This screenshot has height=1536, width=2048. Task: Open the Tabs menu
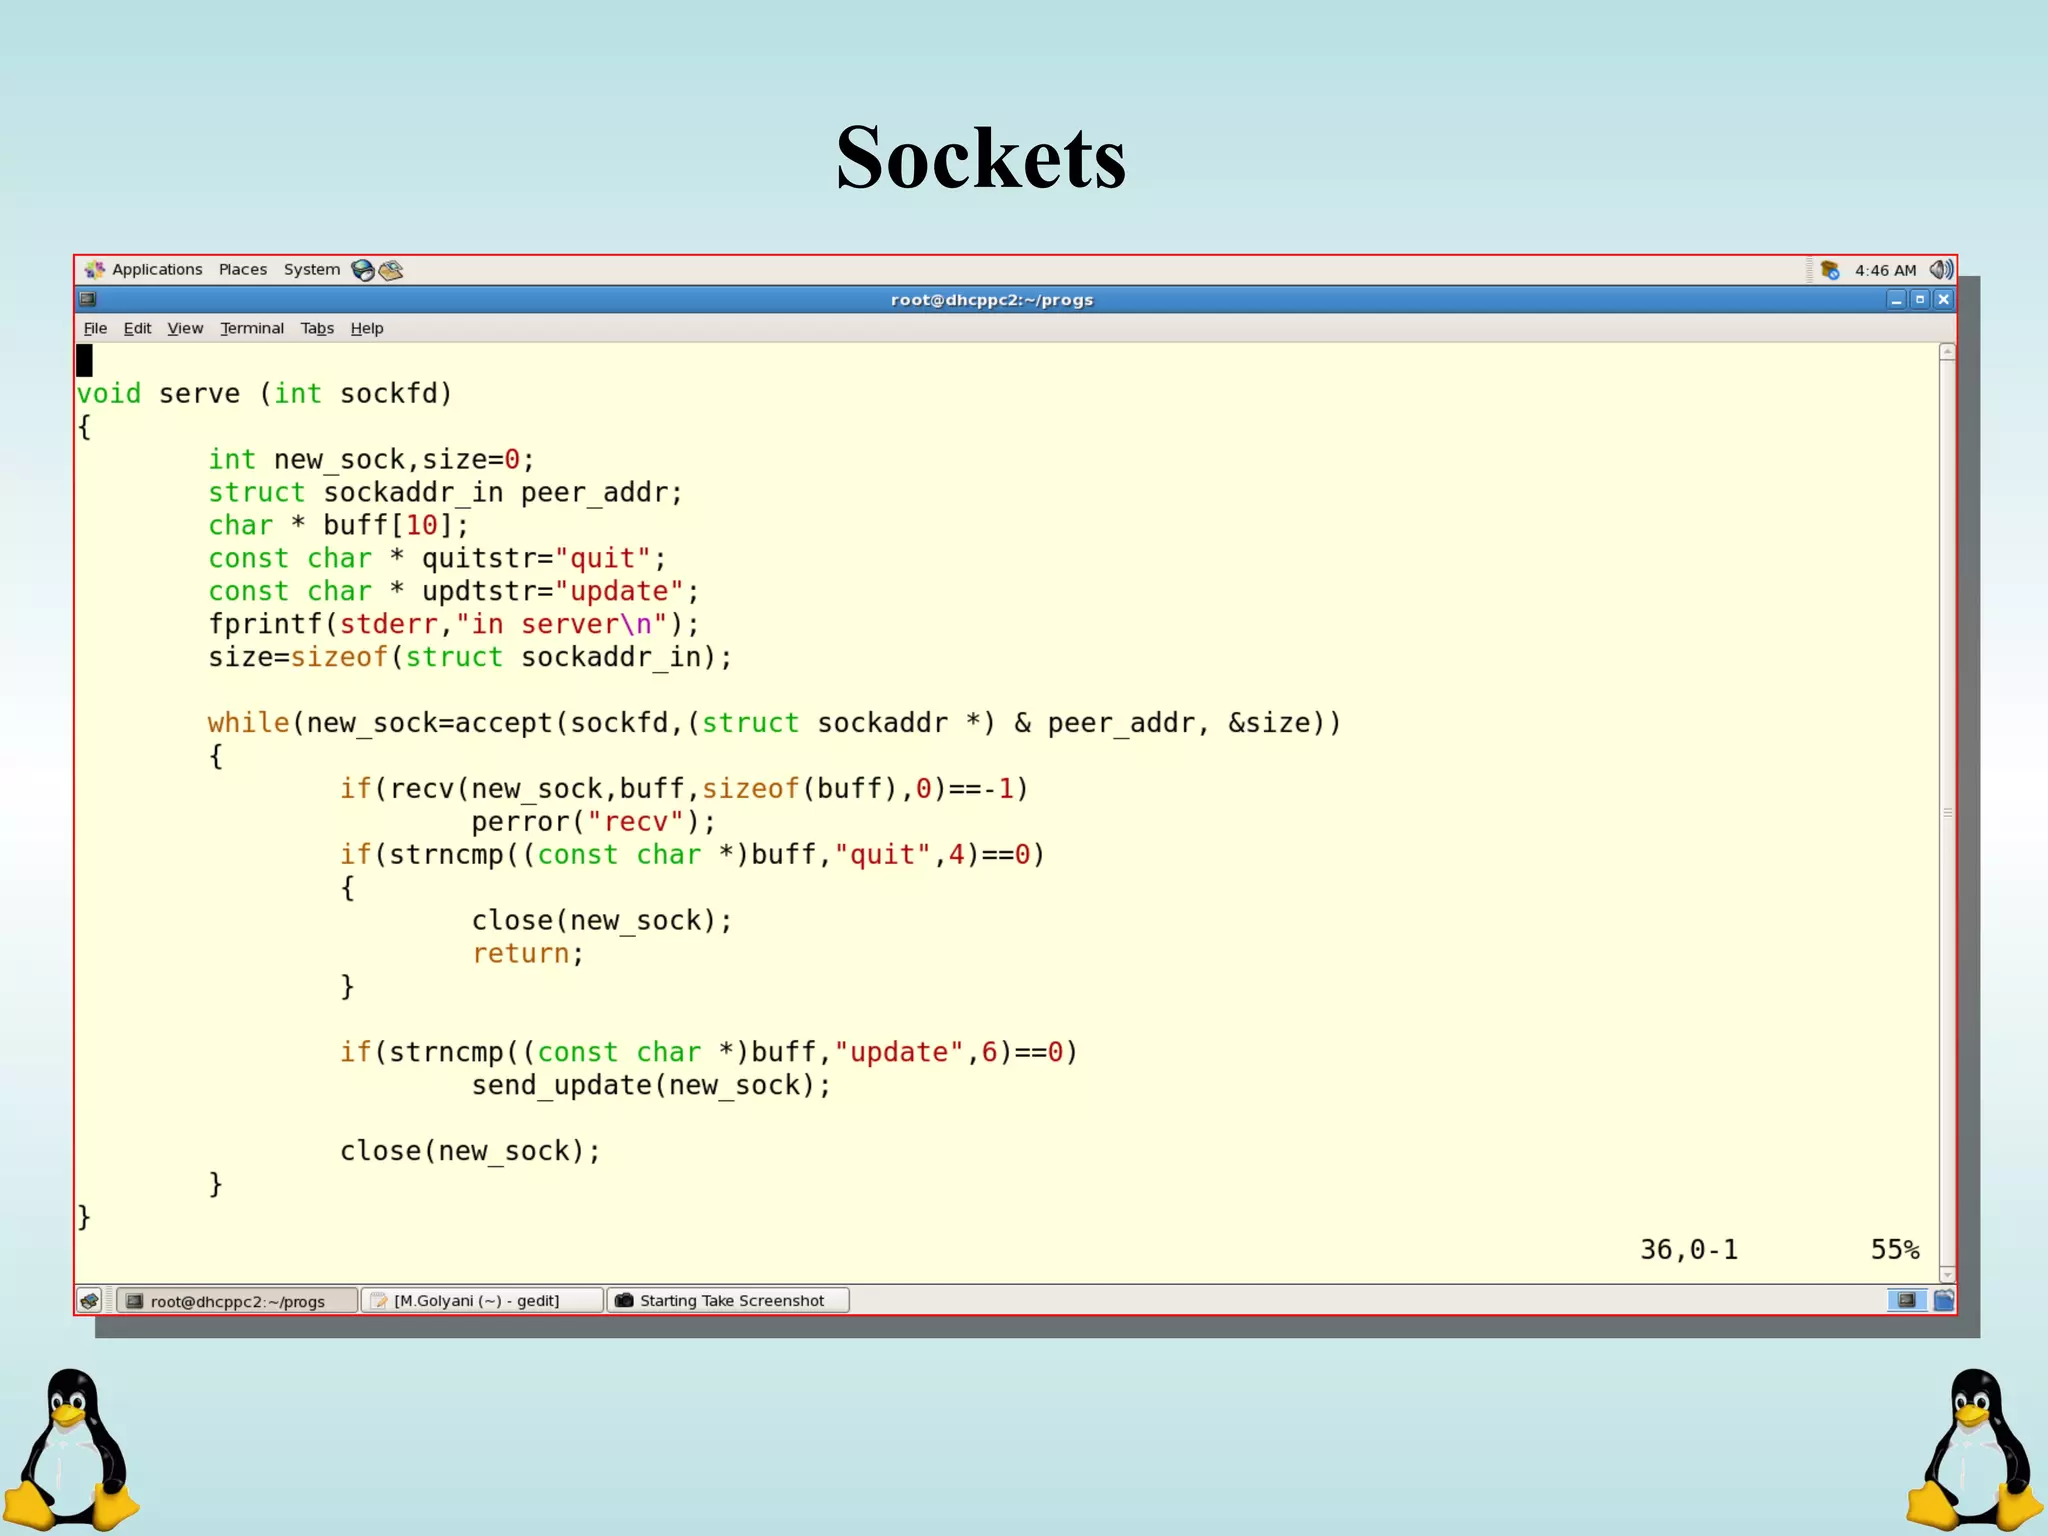[317, 328]
